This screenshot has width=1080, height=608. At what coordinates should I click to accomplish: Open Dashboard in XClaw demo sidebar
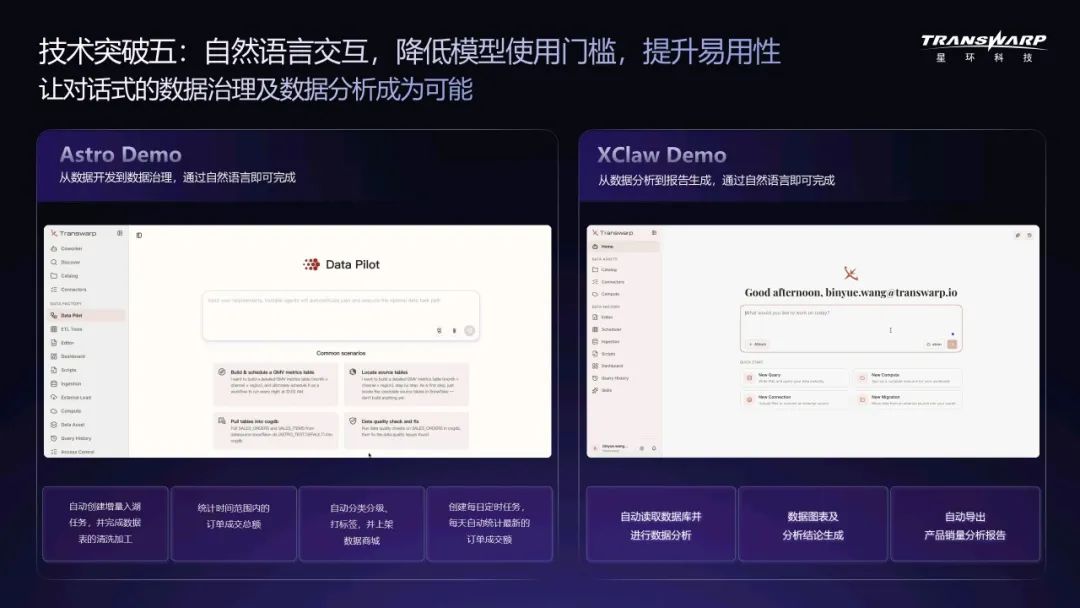608,366
